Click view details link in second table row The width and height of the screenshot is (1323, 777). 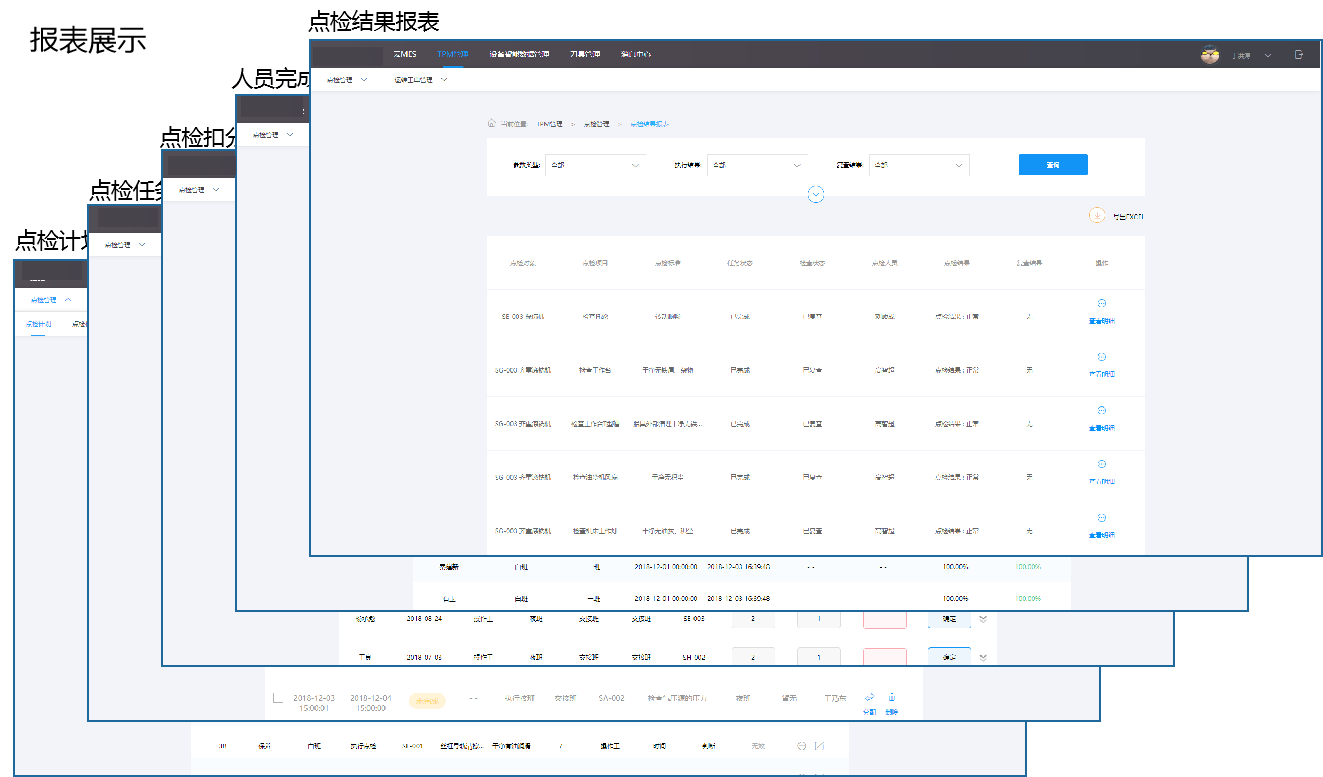click(1101, 373)
